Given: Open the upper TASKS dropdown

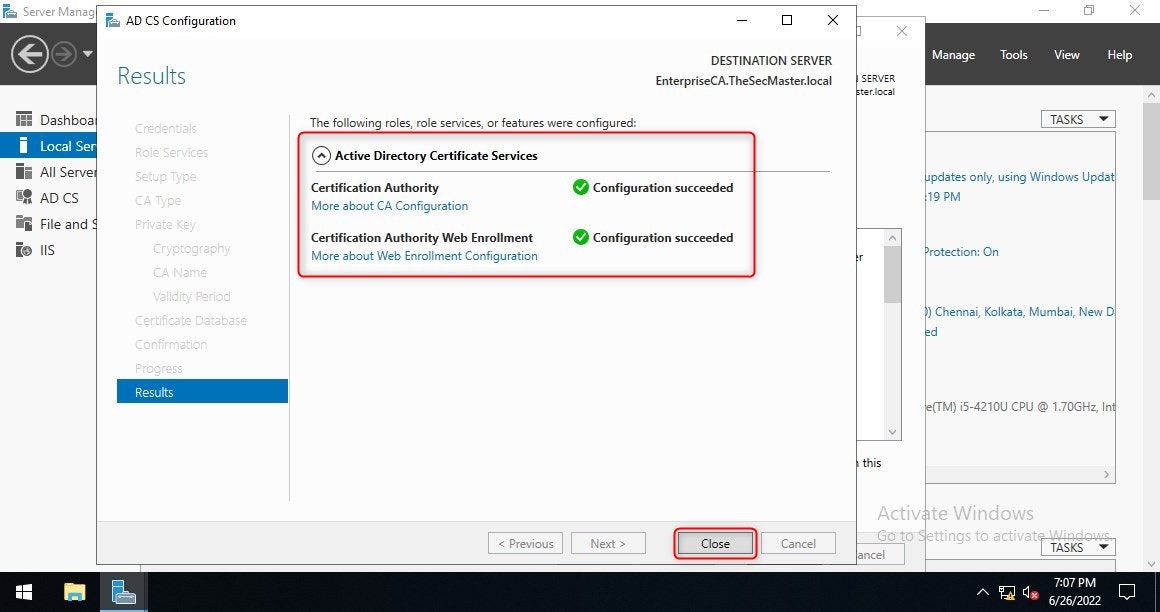Looking at the screenshot, I should [x=1078, y=119].
